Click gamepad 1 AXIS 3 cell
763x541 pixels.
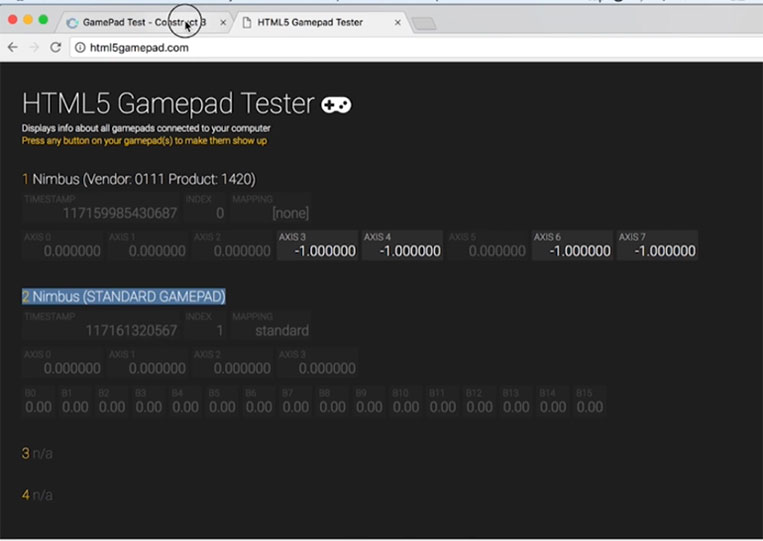click(317, 245)
